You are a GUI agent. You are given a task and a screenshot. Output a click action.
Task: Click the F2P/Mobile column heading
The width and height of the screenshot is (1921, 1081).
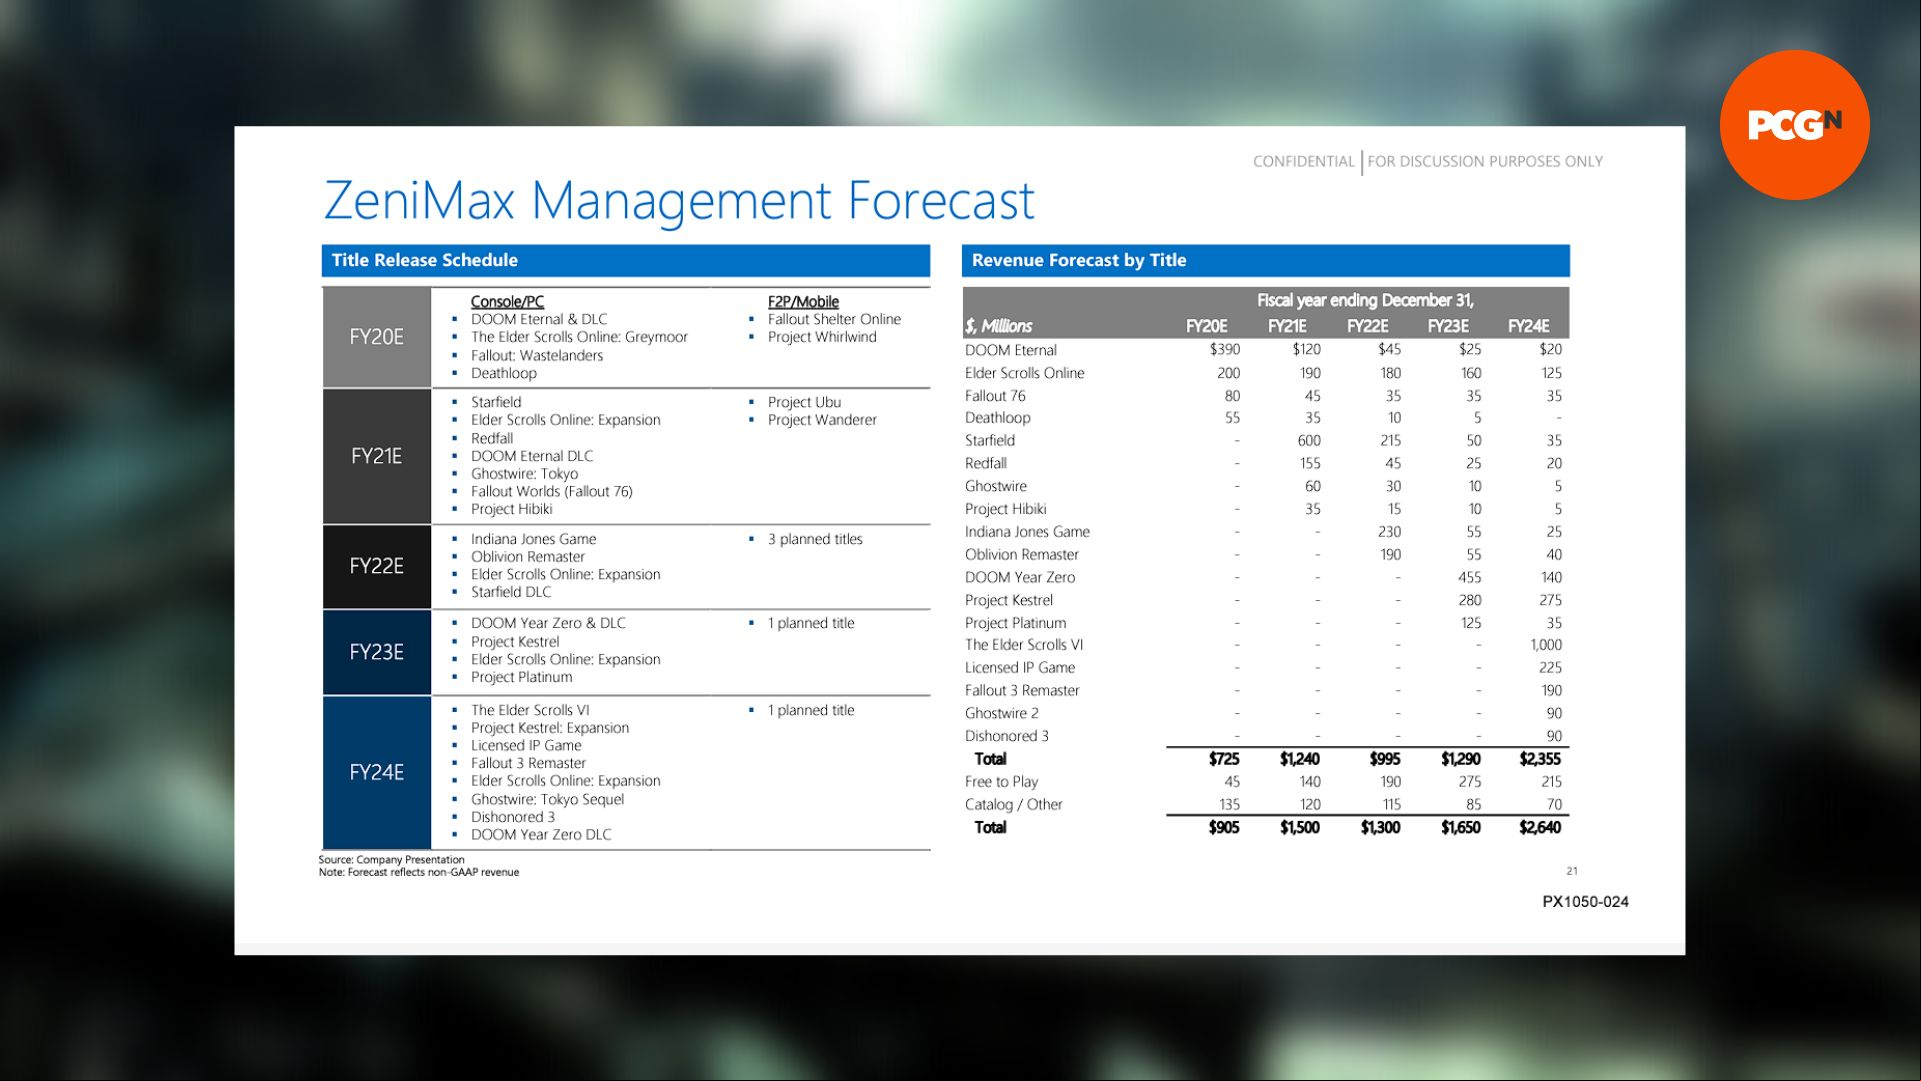click(x=803, y=301)
